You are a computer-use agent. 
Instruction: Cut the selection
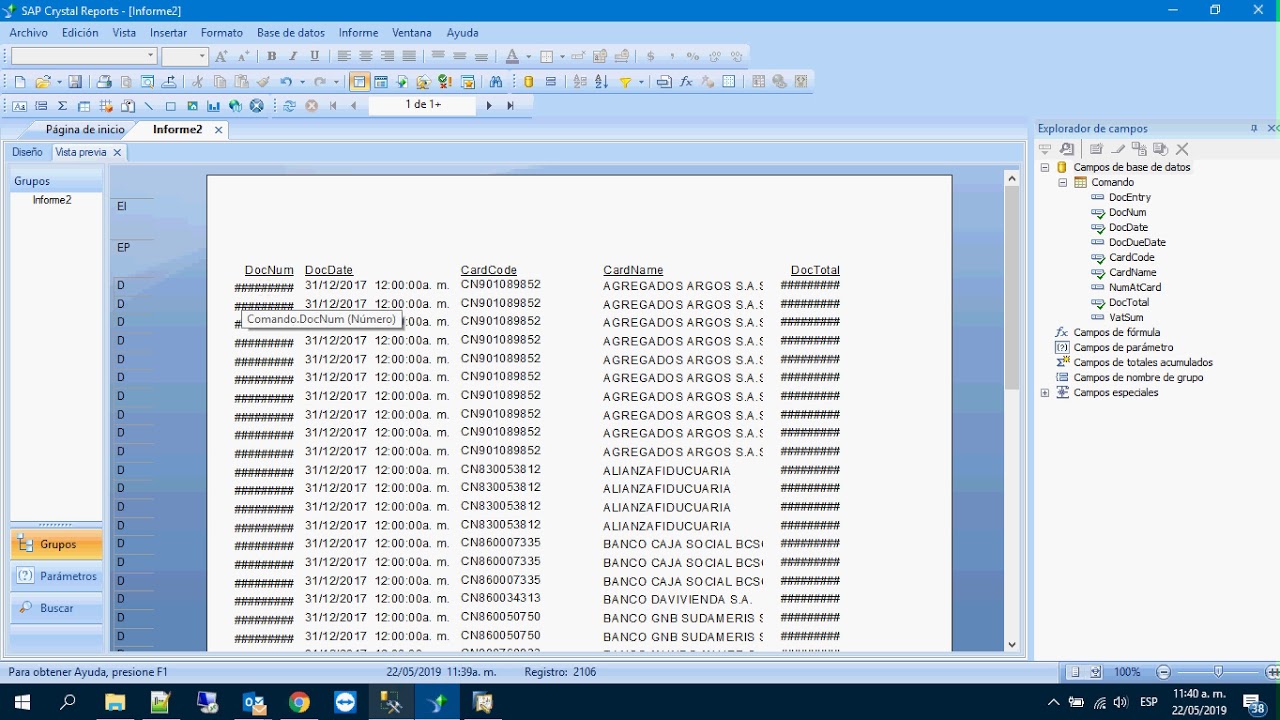click(x=197, y=82)
